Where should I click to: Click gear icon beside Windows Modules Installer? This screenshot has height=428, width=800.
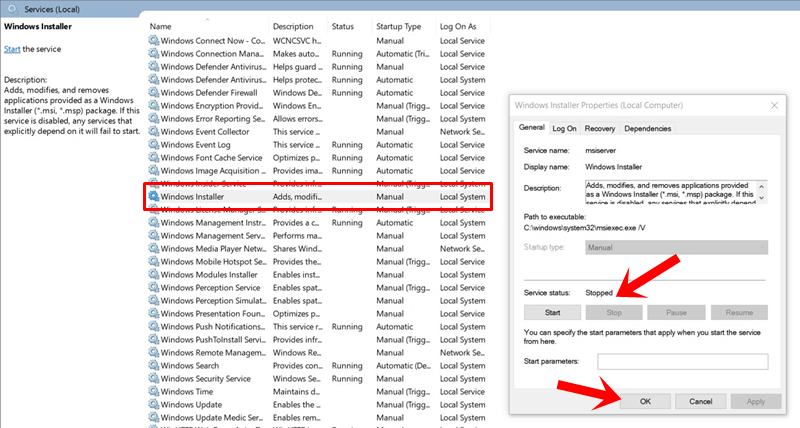[154, 274]
